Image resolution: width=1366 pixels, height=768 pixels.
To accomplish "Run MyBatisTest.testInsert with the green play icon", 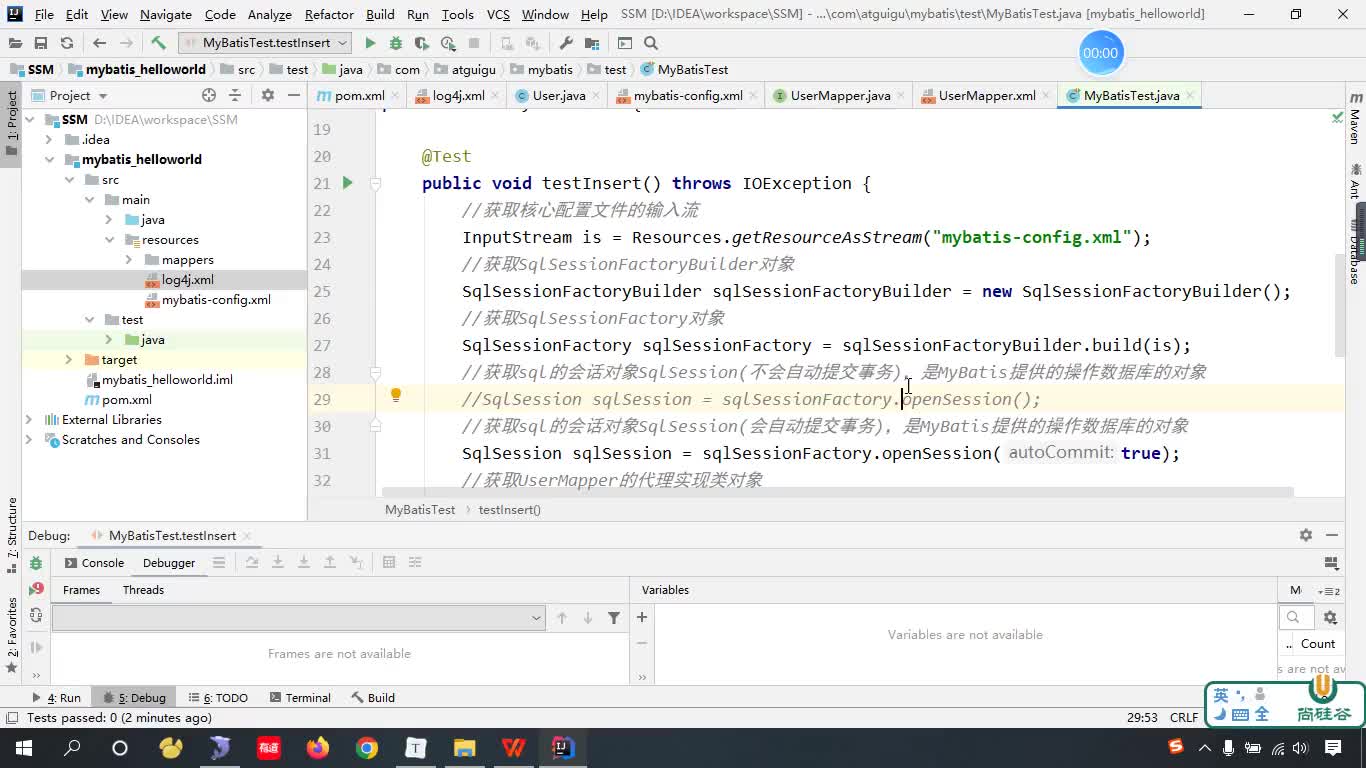I will pos(370,43).
